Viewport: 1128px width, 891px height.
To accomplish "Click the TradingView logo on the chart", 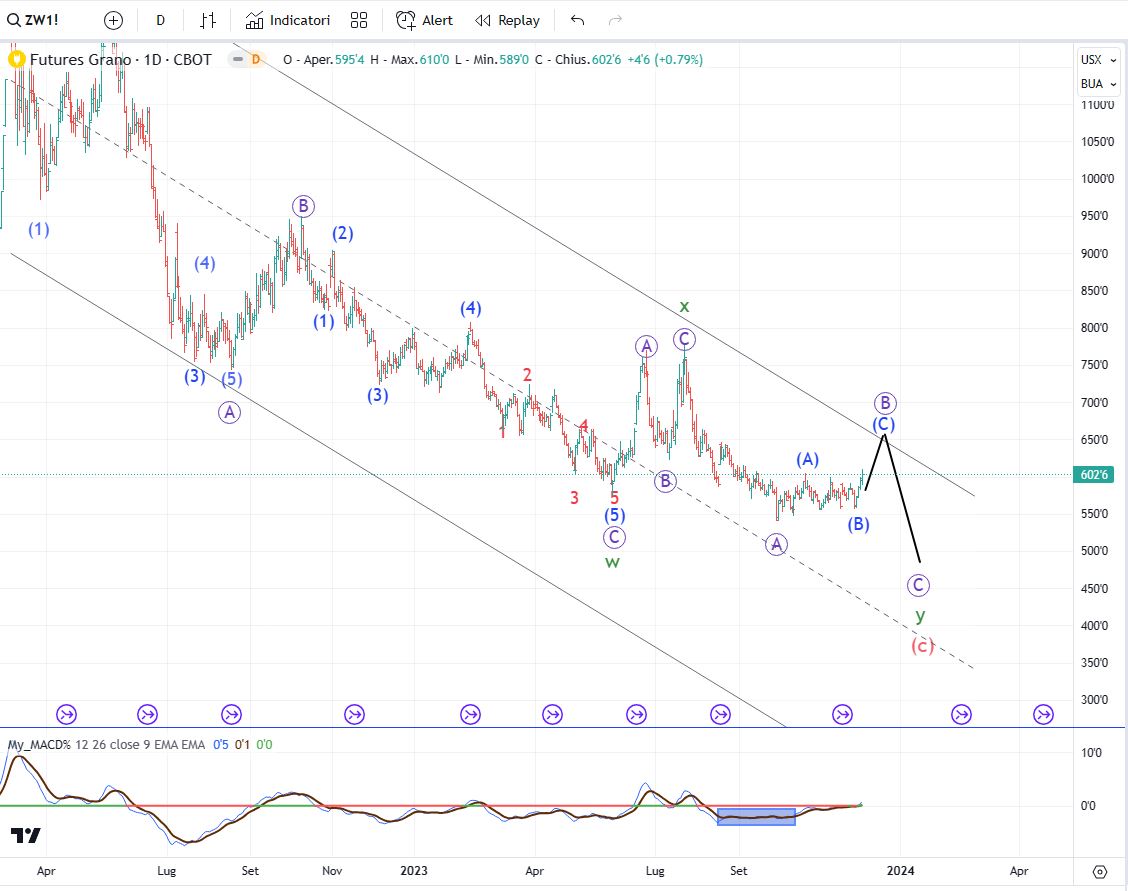I will (x=26, y=835).
